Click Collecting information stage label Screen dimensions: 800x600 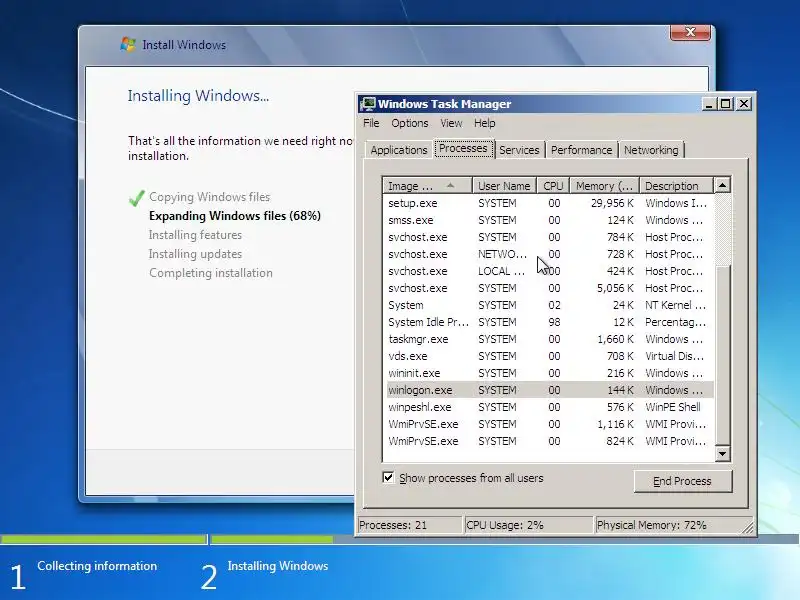97,566
